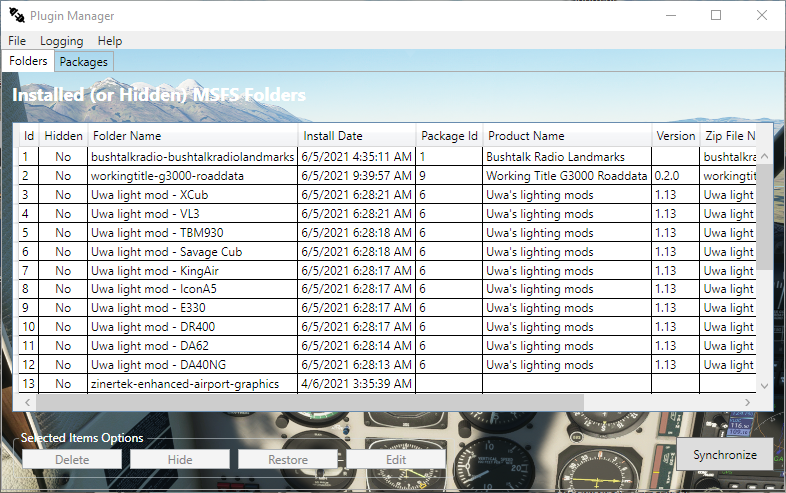Open the File menu

[17, 41]
